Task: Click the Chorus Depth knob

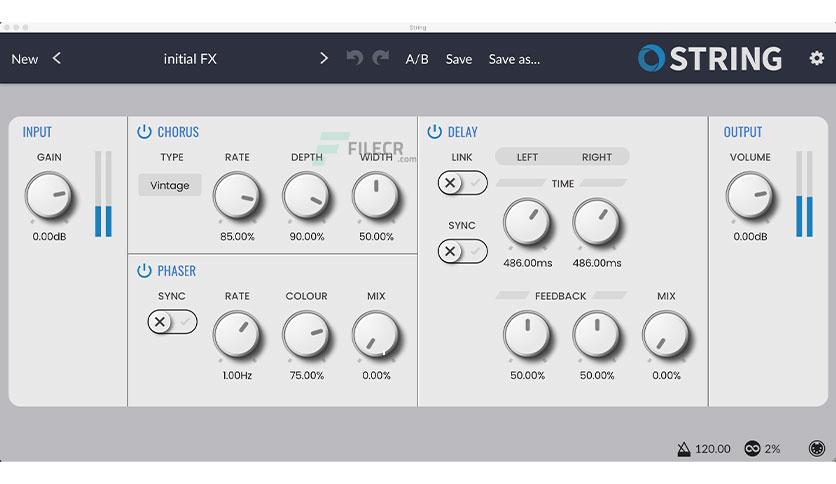Action: point(306,196)
